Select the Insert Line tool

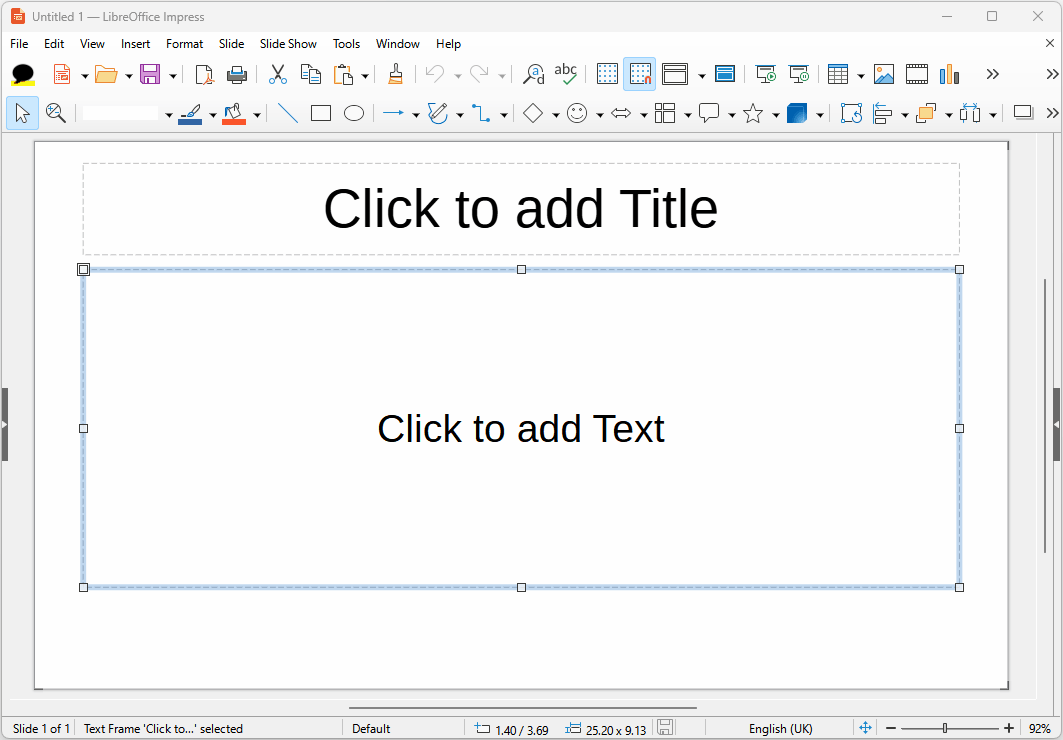pos(288,113)
